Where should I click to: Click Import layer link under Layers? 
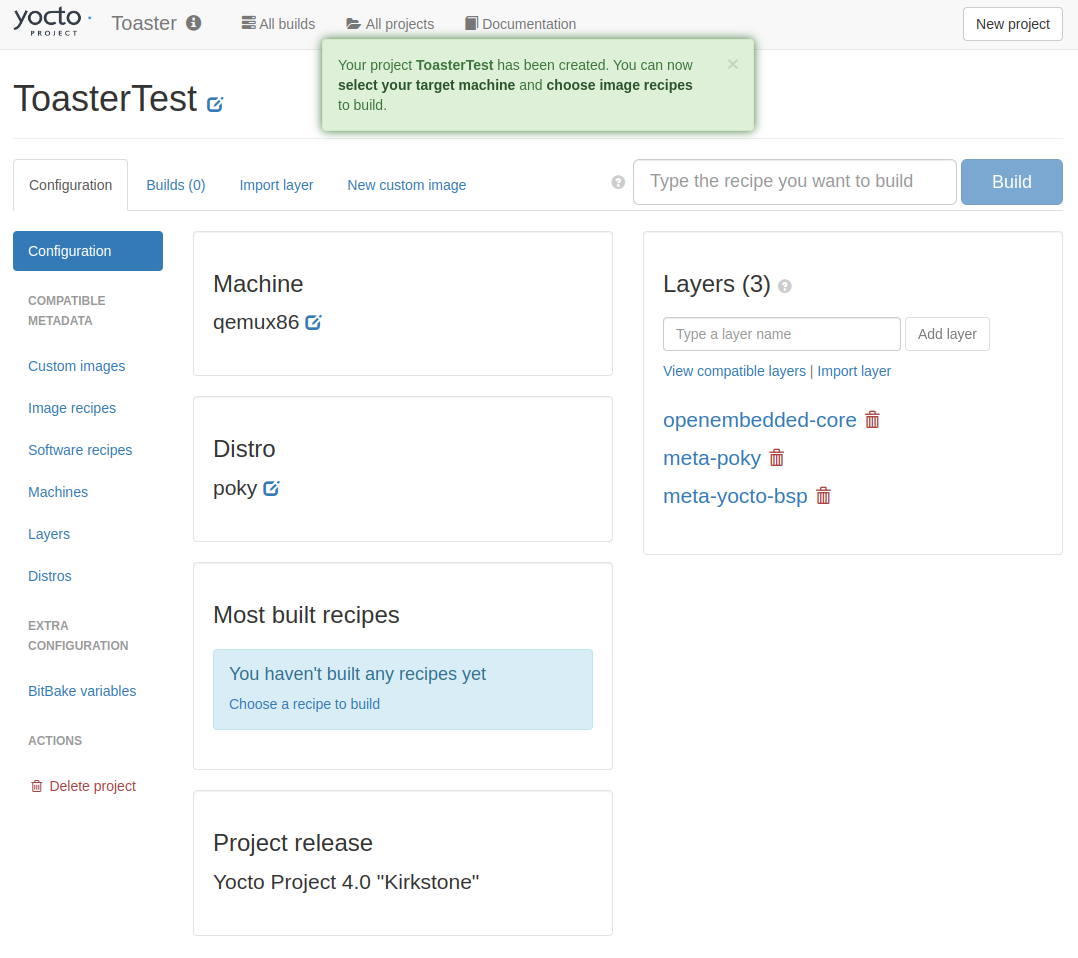[854, 371]
